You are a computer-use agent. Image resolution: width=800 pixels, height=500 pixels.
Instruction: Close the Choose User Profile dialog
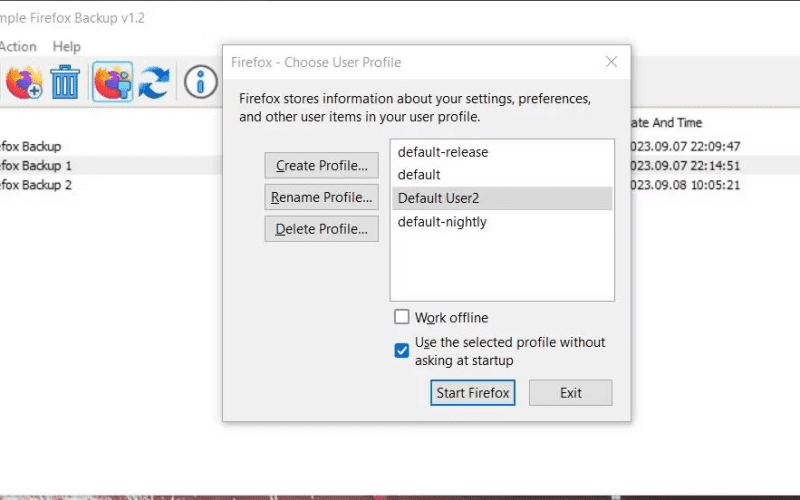pos(611,62)
